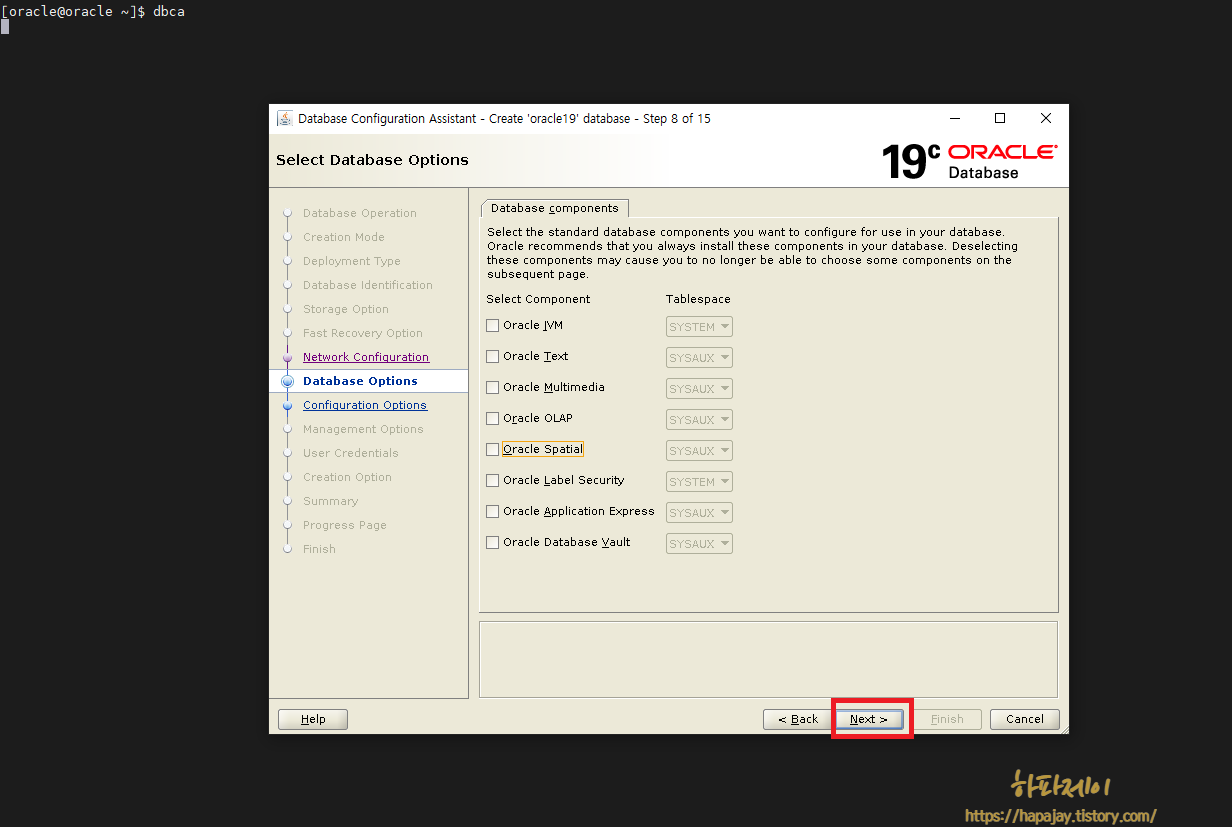Click the empty message area below components

(768, 659)
